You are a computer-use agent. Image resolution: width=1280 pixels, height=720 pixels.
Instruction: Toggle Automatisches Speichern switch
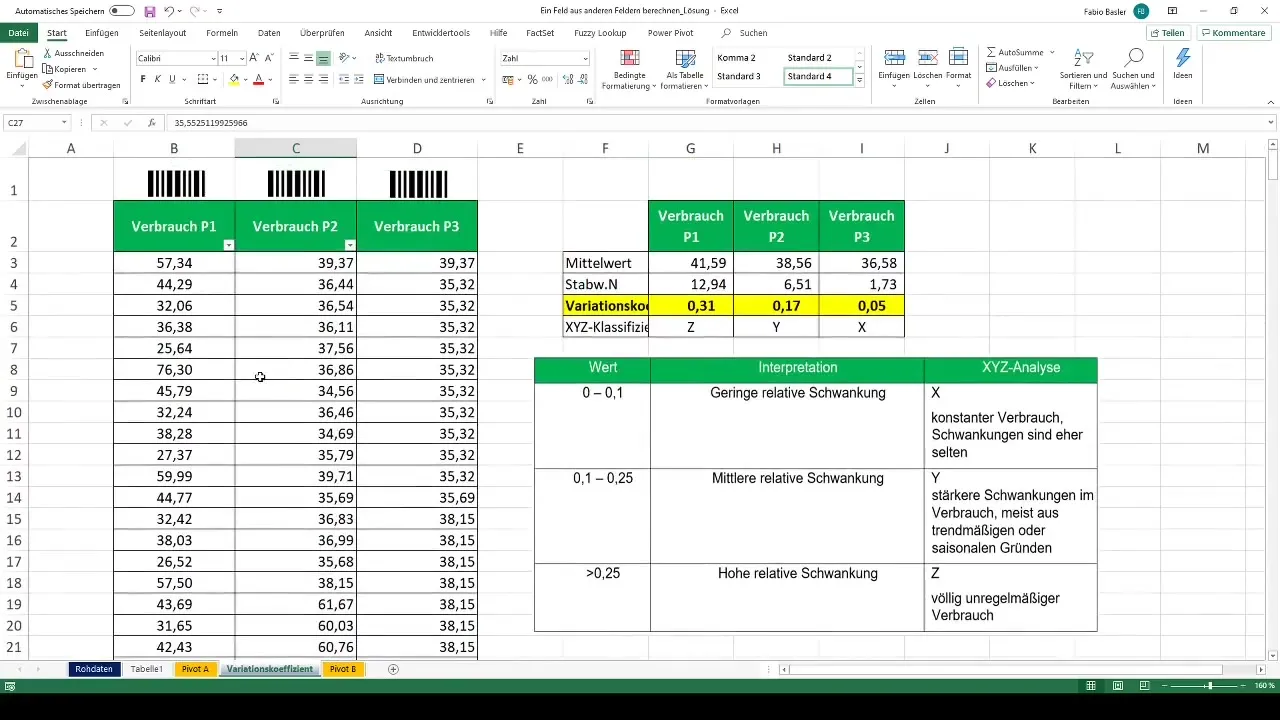click(123, 11)
